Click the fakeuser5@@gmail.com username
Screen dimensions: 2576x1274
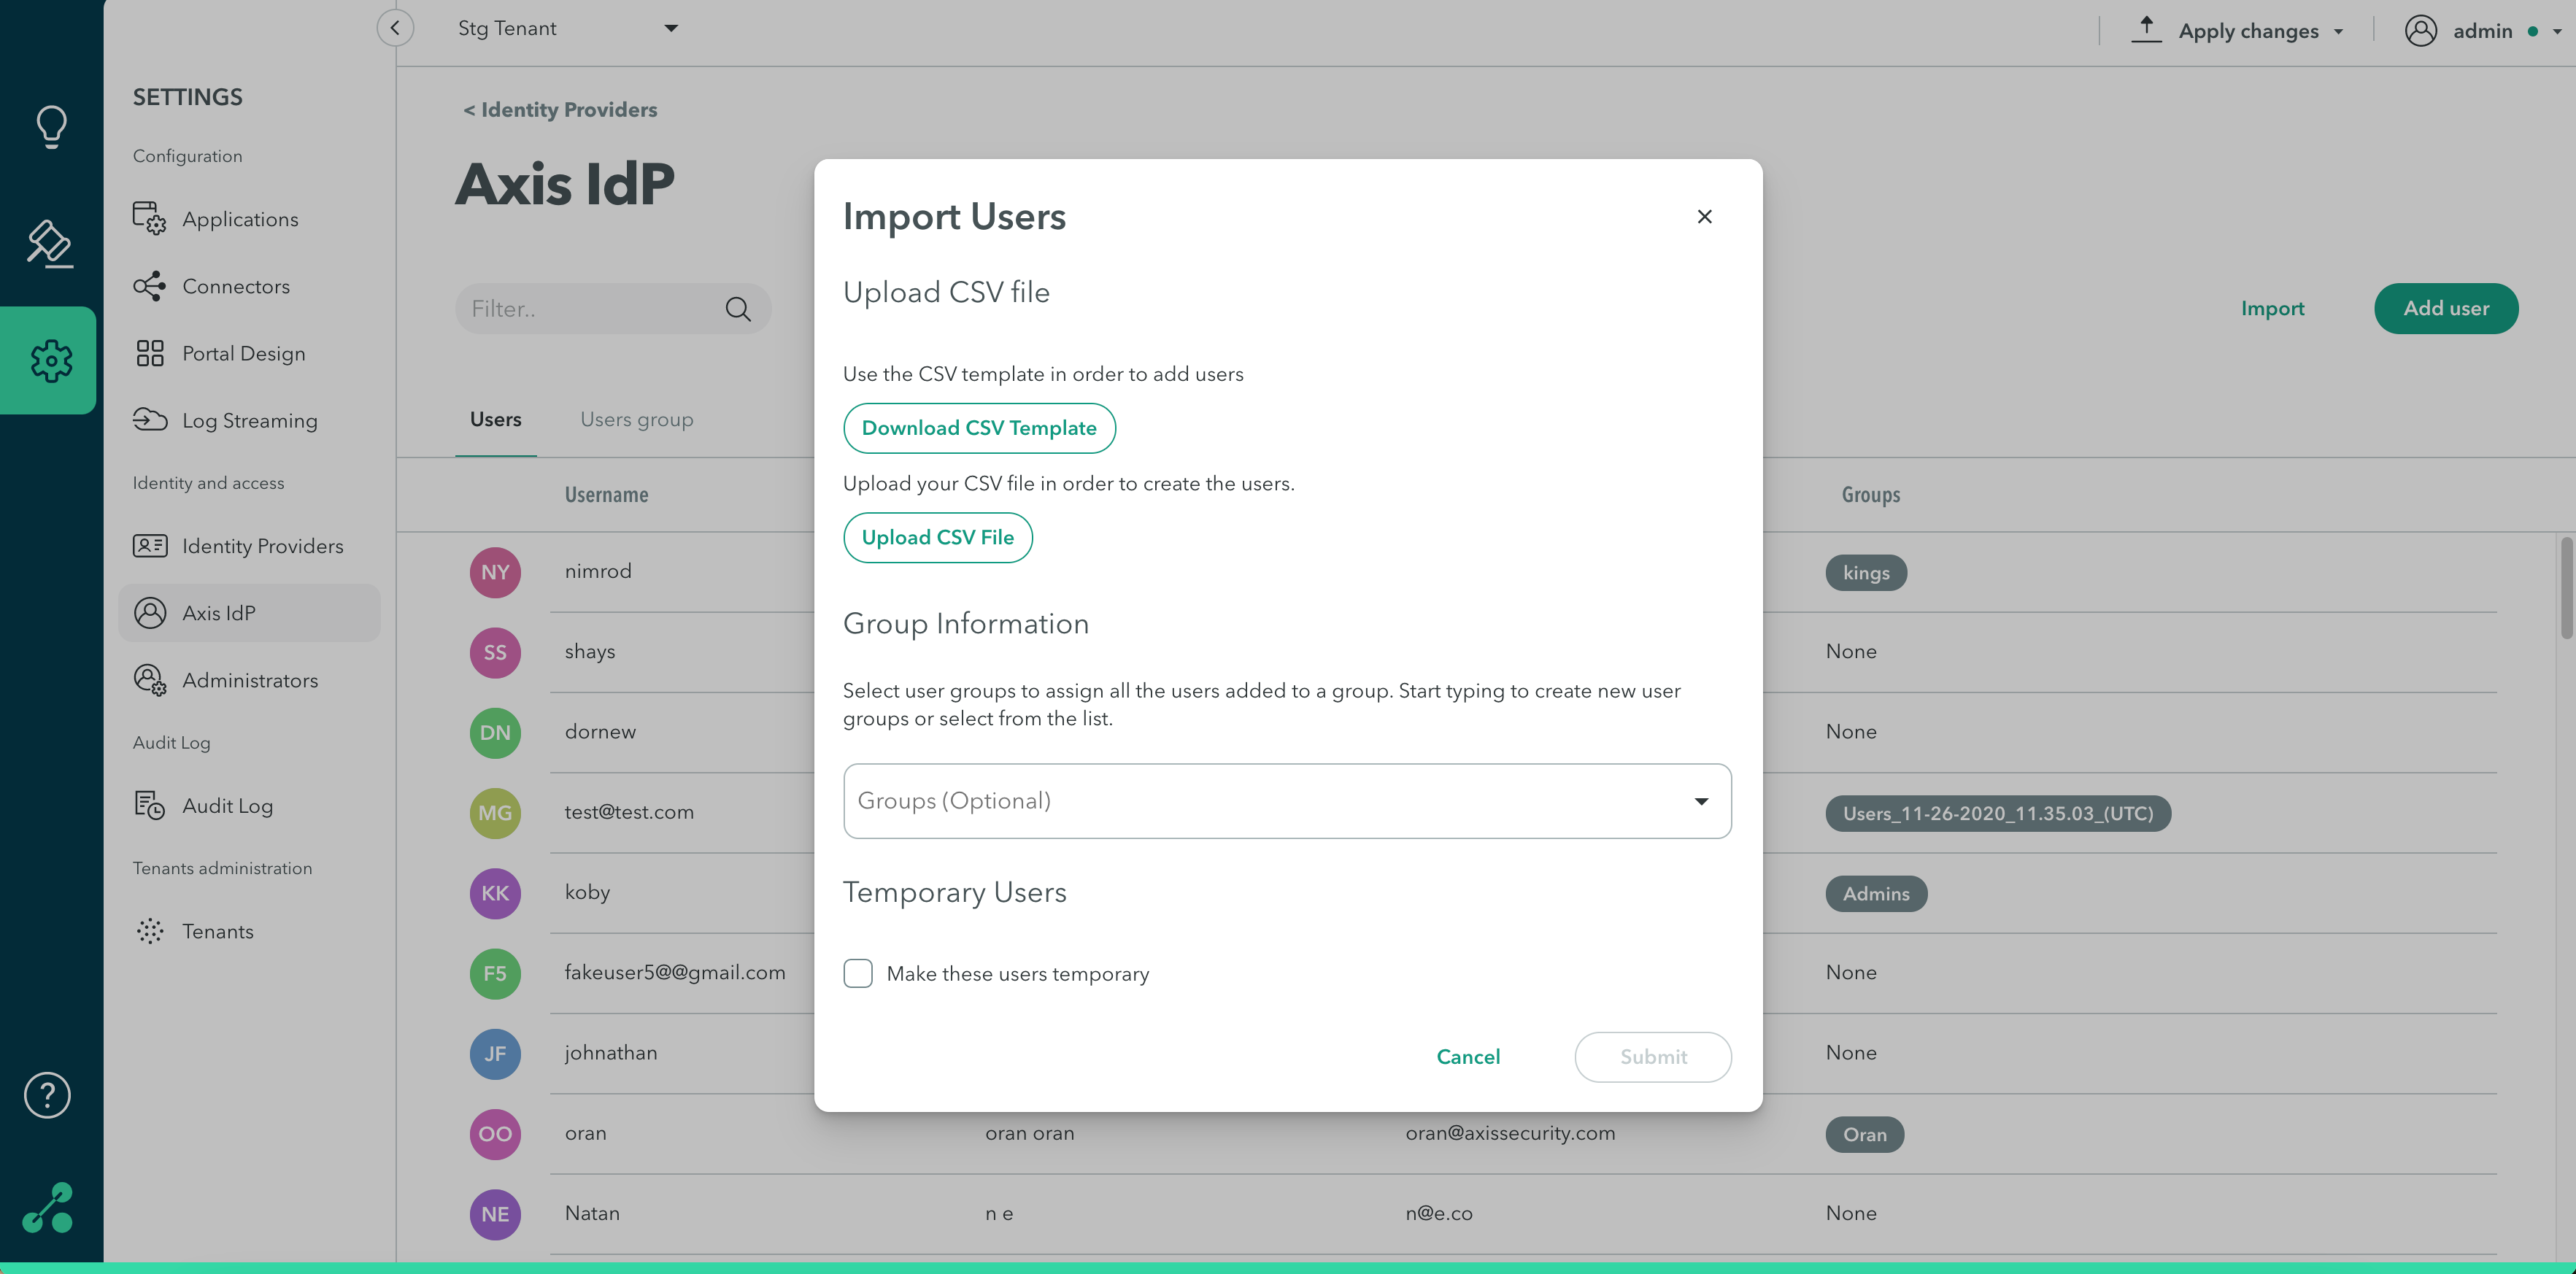pyautogui.click(x=675, y=973)
